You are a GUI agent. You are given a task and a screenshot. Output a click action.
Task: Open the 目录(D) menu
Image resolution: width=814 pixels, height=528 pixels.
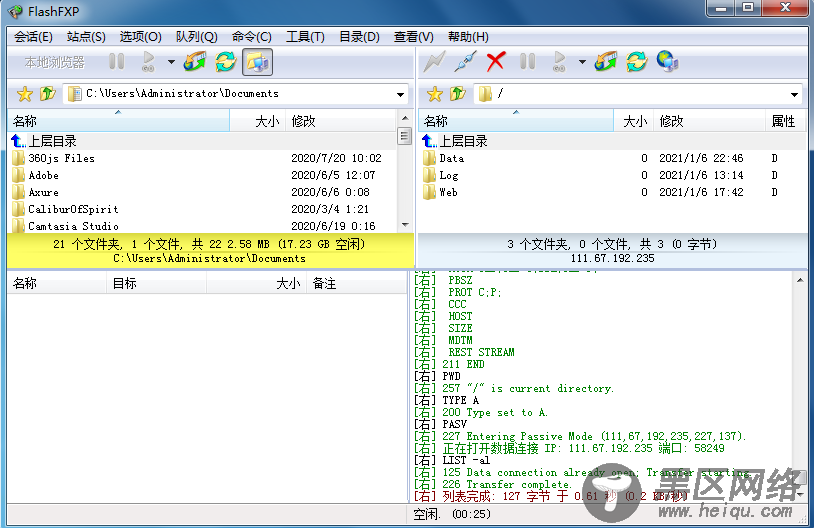(359, 37)
